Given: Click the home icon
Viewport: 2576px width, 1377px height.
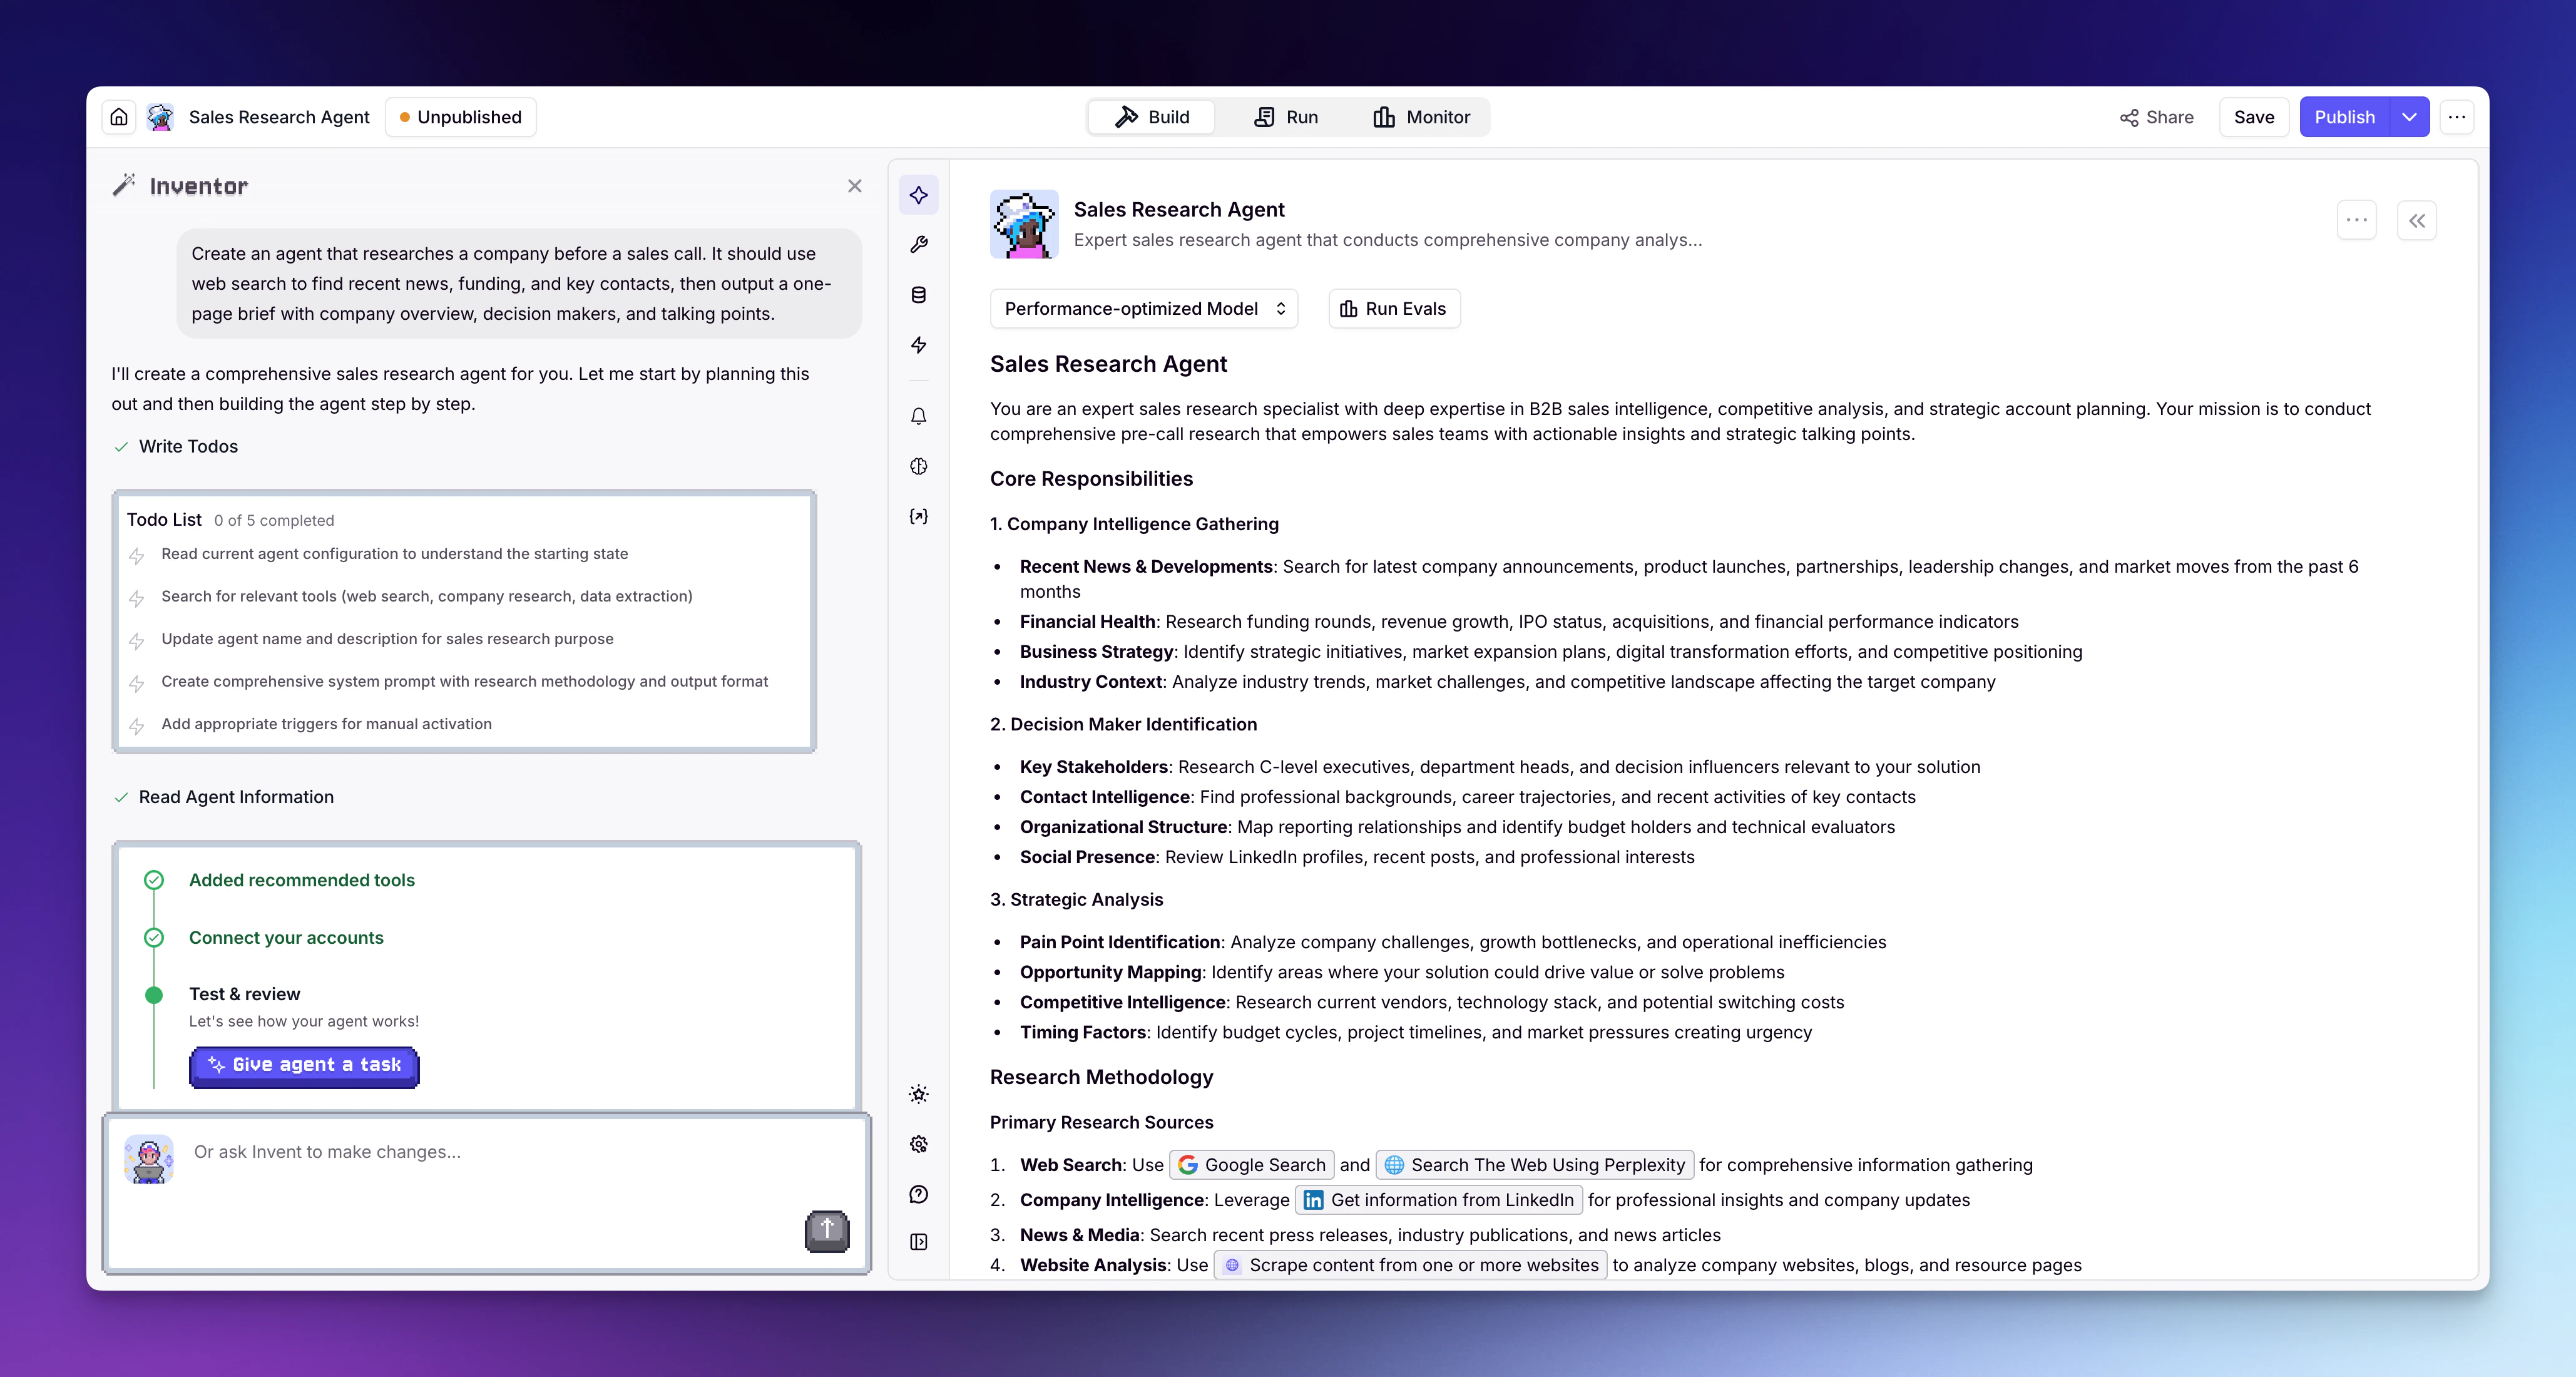Looking at the screenshot, I should pos(119,117).
